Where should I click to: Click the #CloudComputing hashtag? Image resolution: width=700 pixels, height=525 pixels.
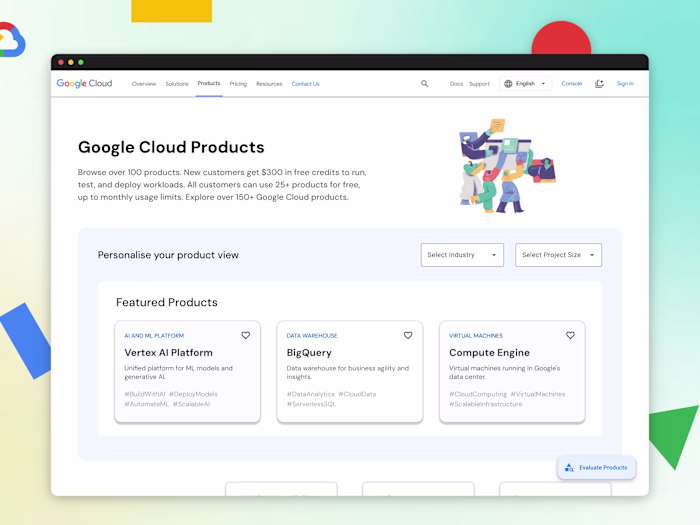pos(478,394)
